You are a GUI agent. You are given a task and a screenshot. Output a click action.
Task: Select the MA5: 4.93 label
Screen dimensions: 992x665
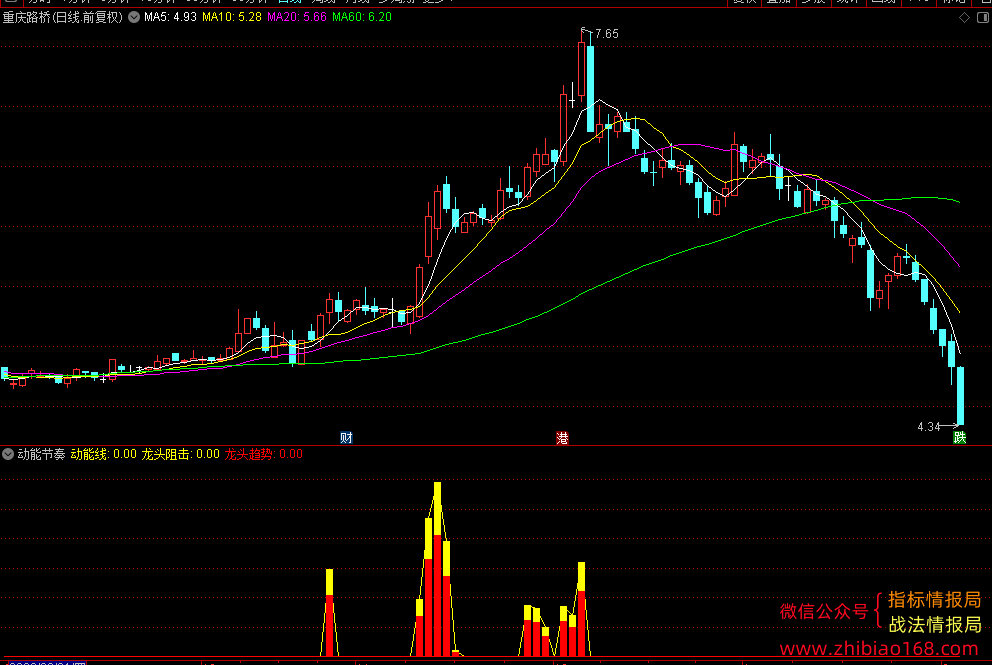pyautogui.click(x=170, y=17)
